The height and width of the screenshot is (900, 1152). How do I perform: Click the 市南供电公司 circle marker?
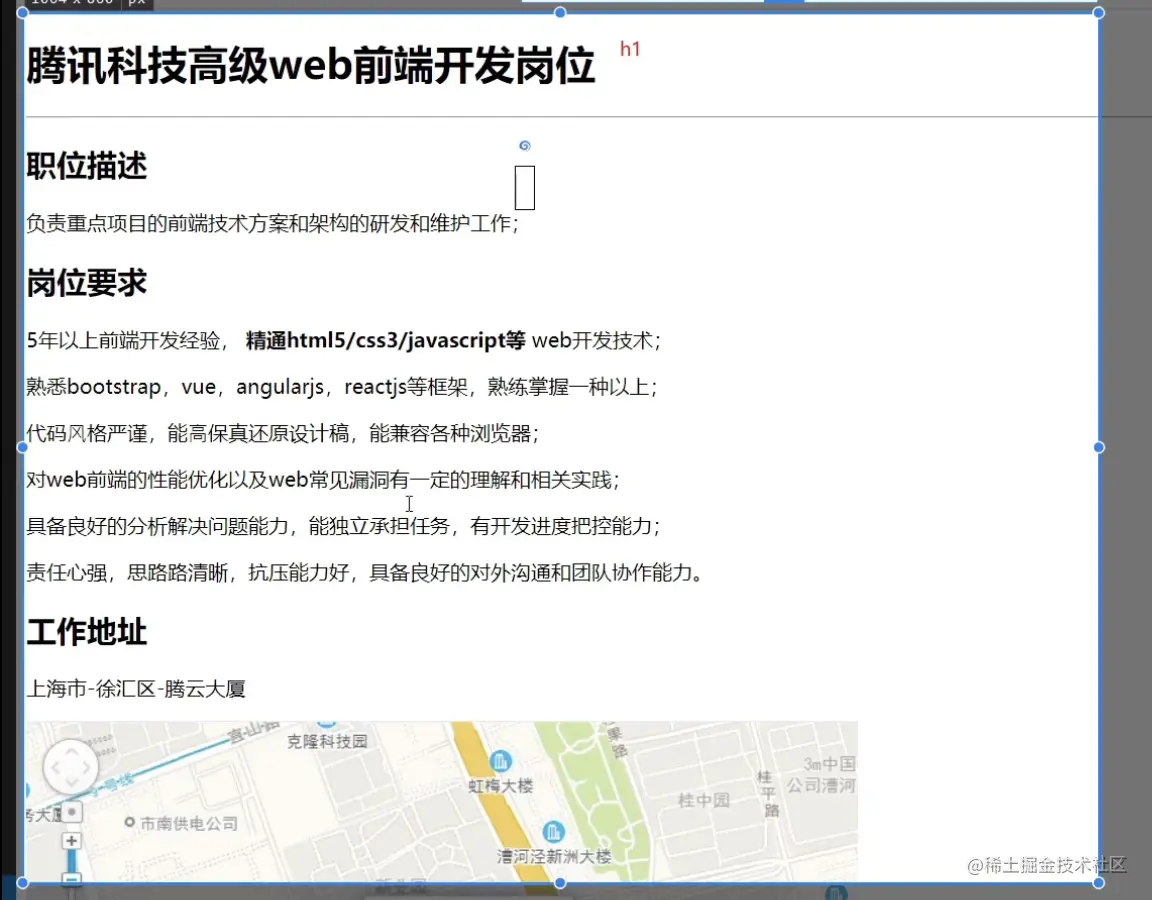[129, 822]
